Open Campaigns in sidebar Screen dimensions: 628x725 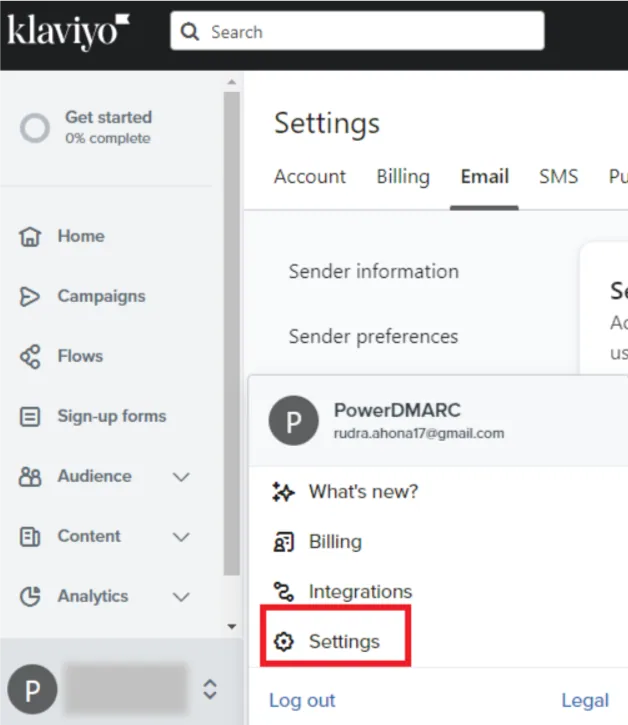pyautogui.click(x=101, y=296)
